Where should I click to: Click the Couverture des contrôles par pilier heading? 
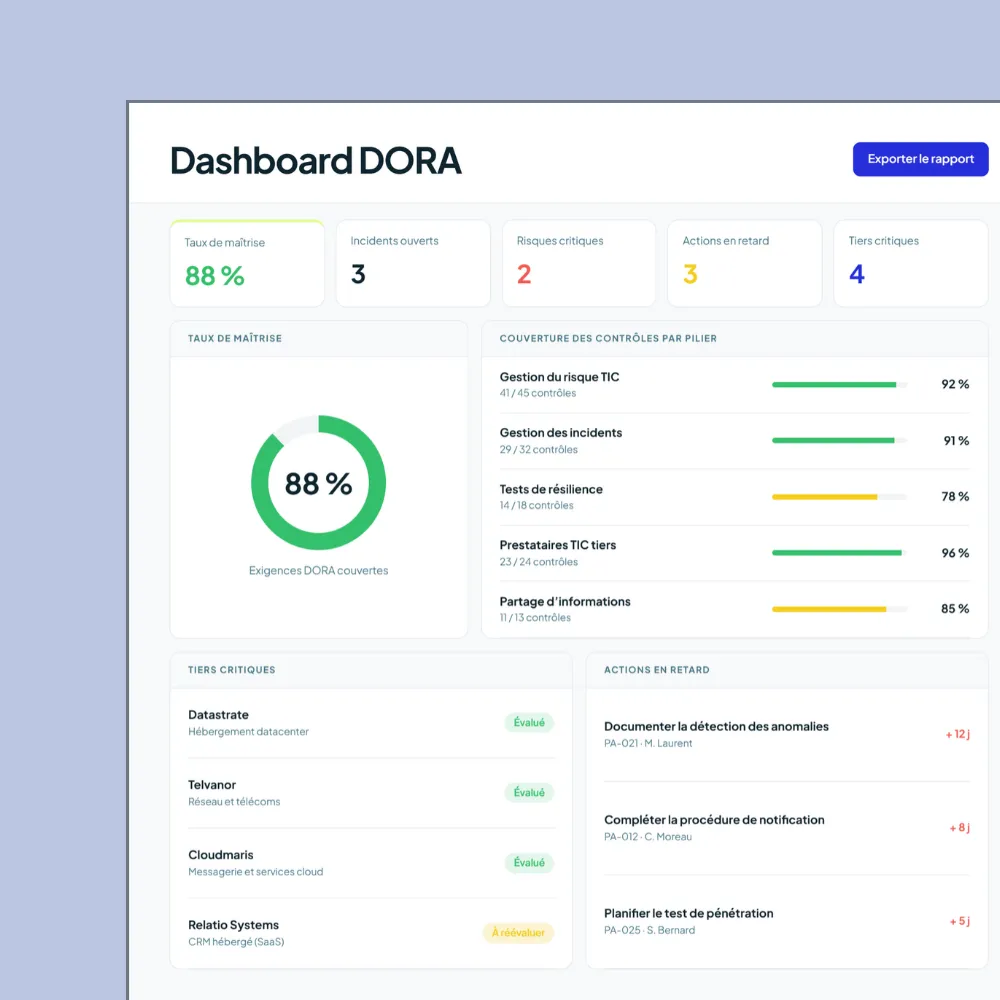click(608, 338)
